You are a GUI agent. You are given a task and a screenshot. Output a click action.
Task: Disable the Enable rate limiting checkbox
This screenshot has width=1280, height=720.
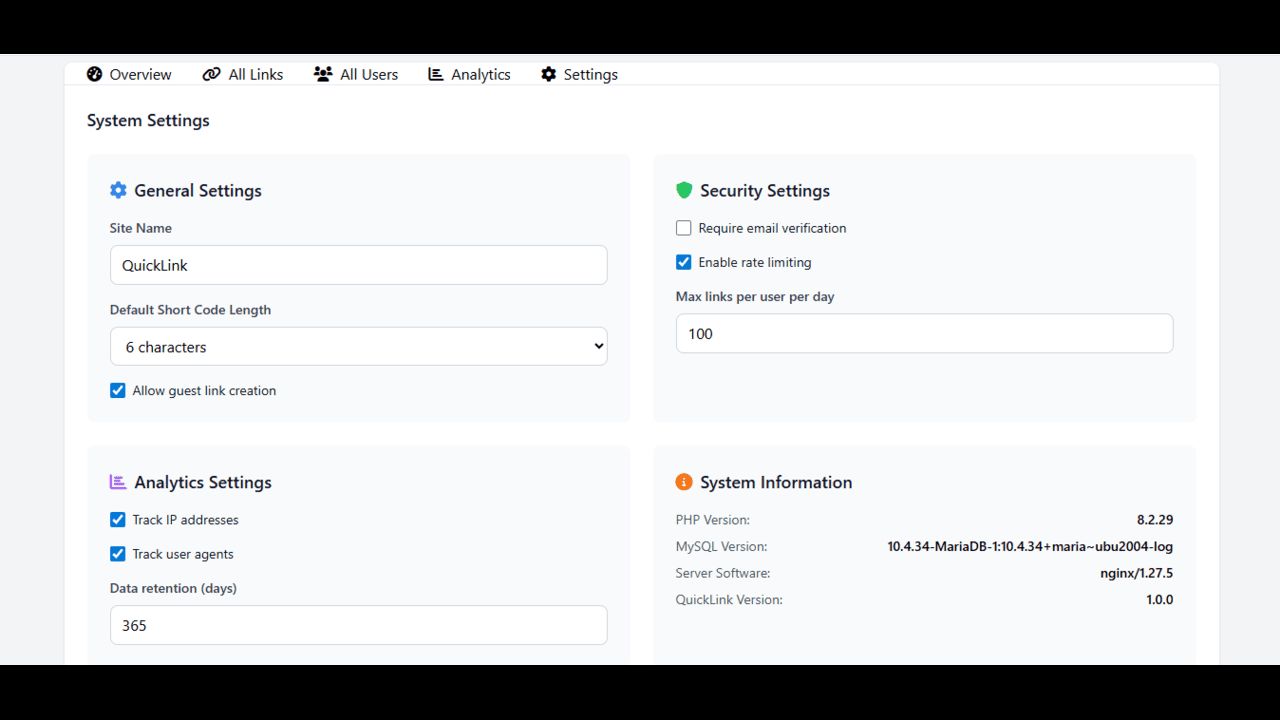tap(684, 262)
